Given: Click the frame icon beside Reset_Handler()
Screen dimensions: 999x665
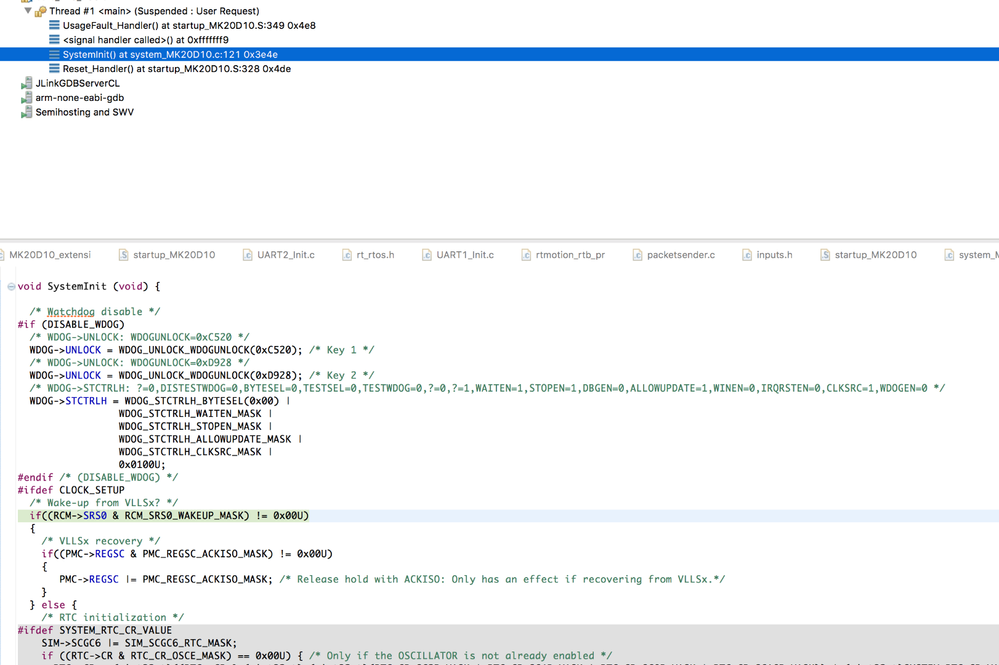Looking at the screenshot, I should click(x=54, y=69).
